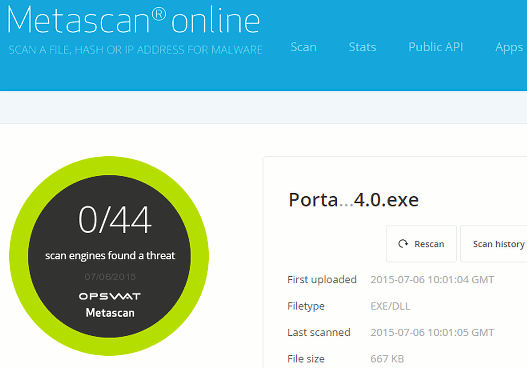Select the Porta...4.0.exe file name
Screen dimensions: 527x368
tap(354, 200)
